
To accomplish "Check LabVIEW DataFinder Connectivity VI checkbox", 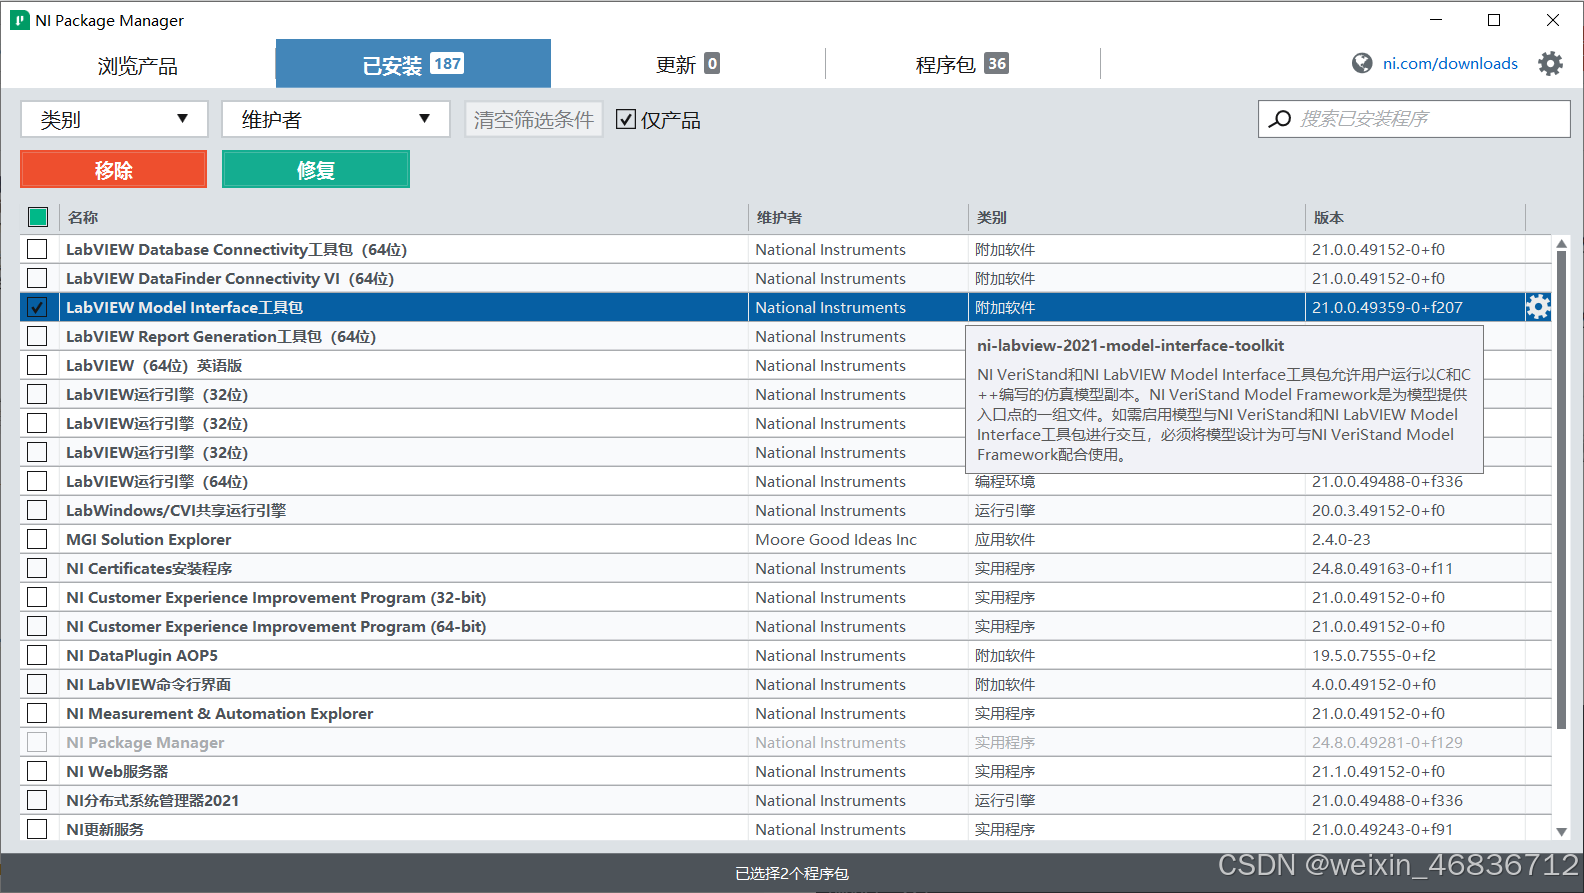I will click(37, 278).
